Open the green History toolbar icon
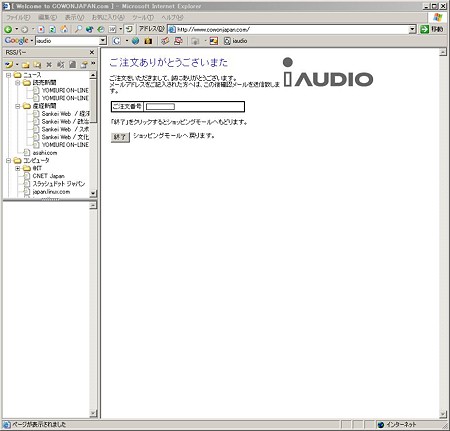 point(100,29)
